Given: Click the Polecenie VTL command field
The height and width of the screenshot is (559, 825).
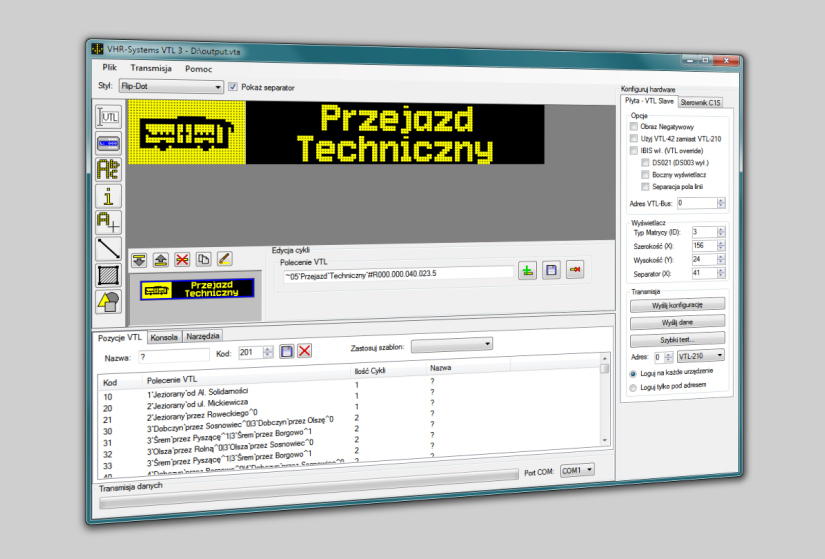Looking at the screenshot, I should click(x=398, y=274).
